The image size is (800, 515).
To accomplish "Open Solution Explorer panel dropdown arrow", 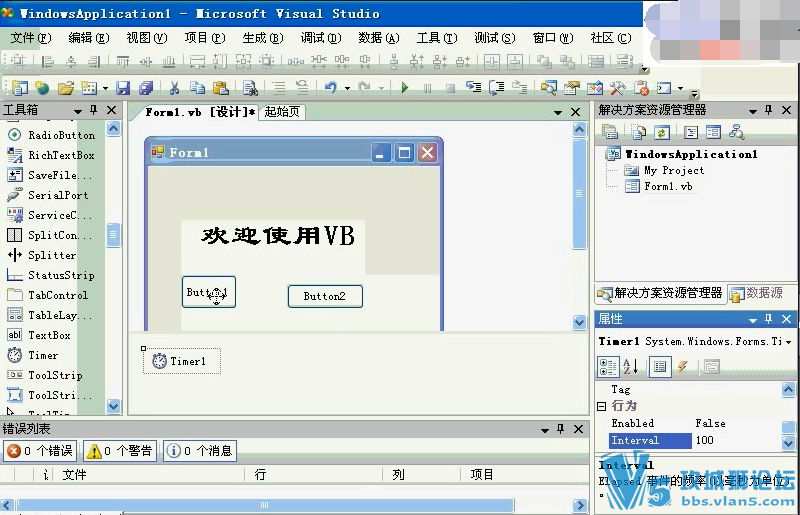I will (753, 111).
